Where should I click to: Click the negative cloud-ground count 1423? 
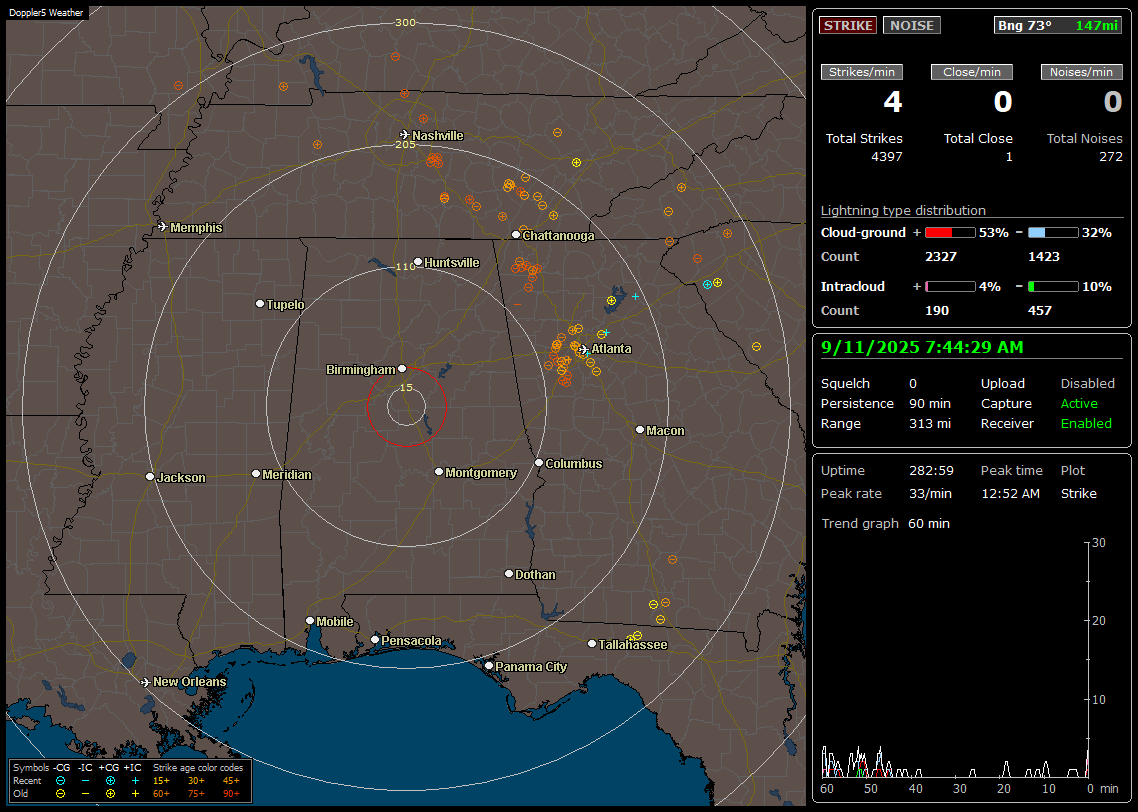tap(1044, 257)
